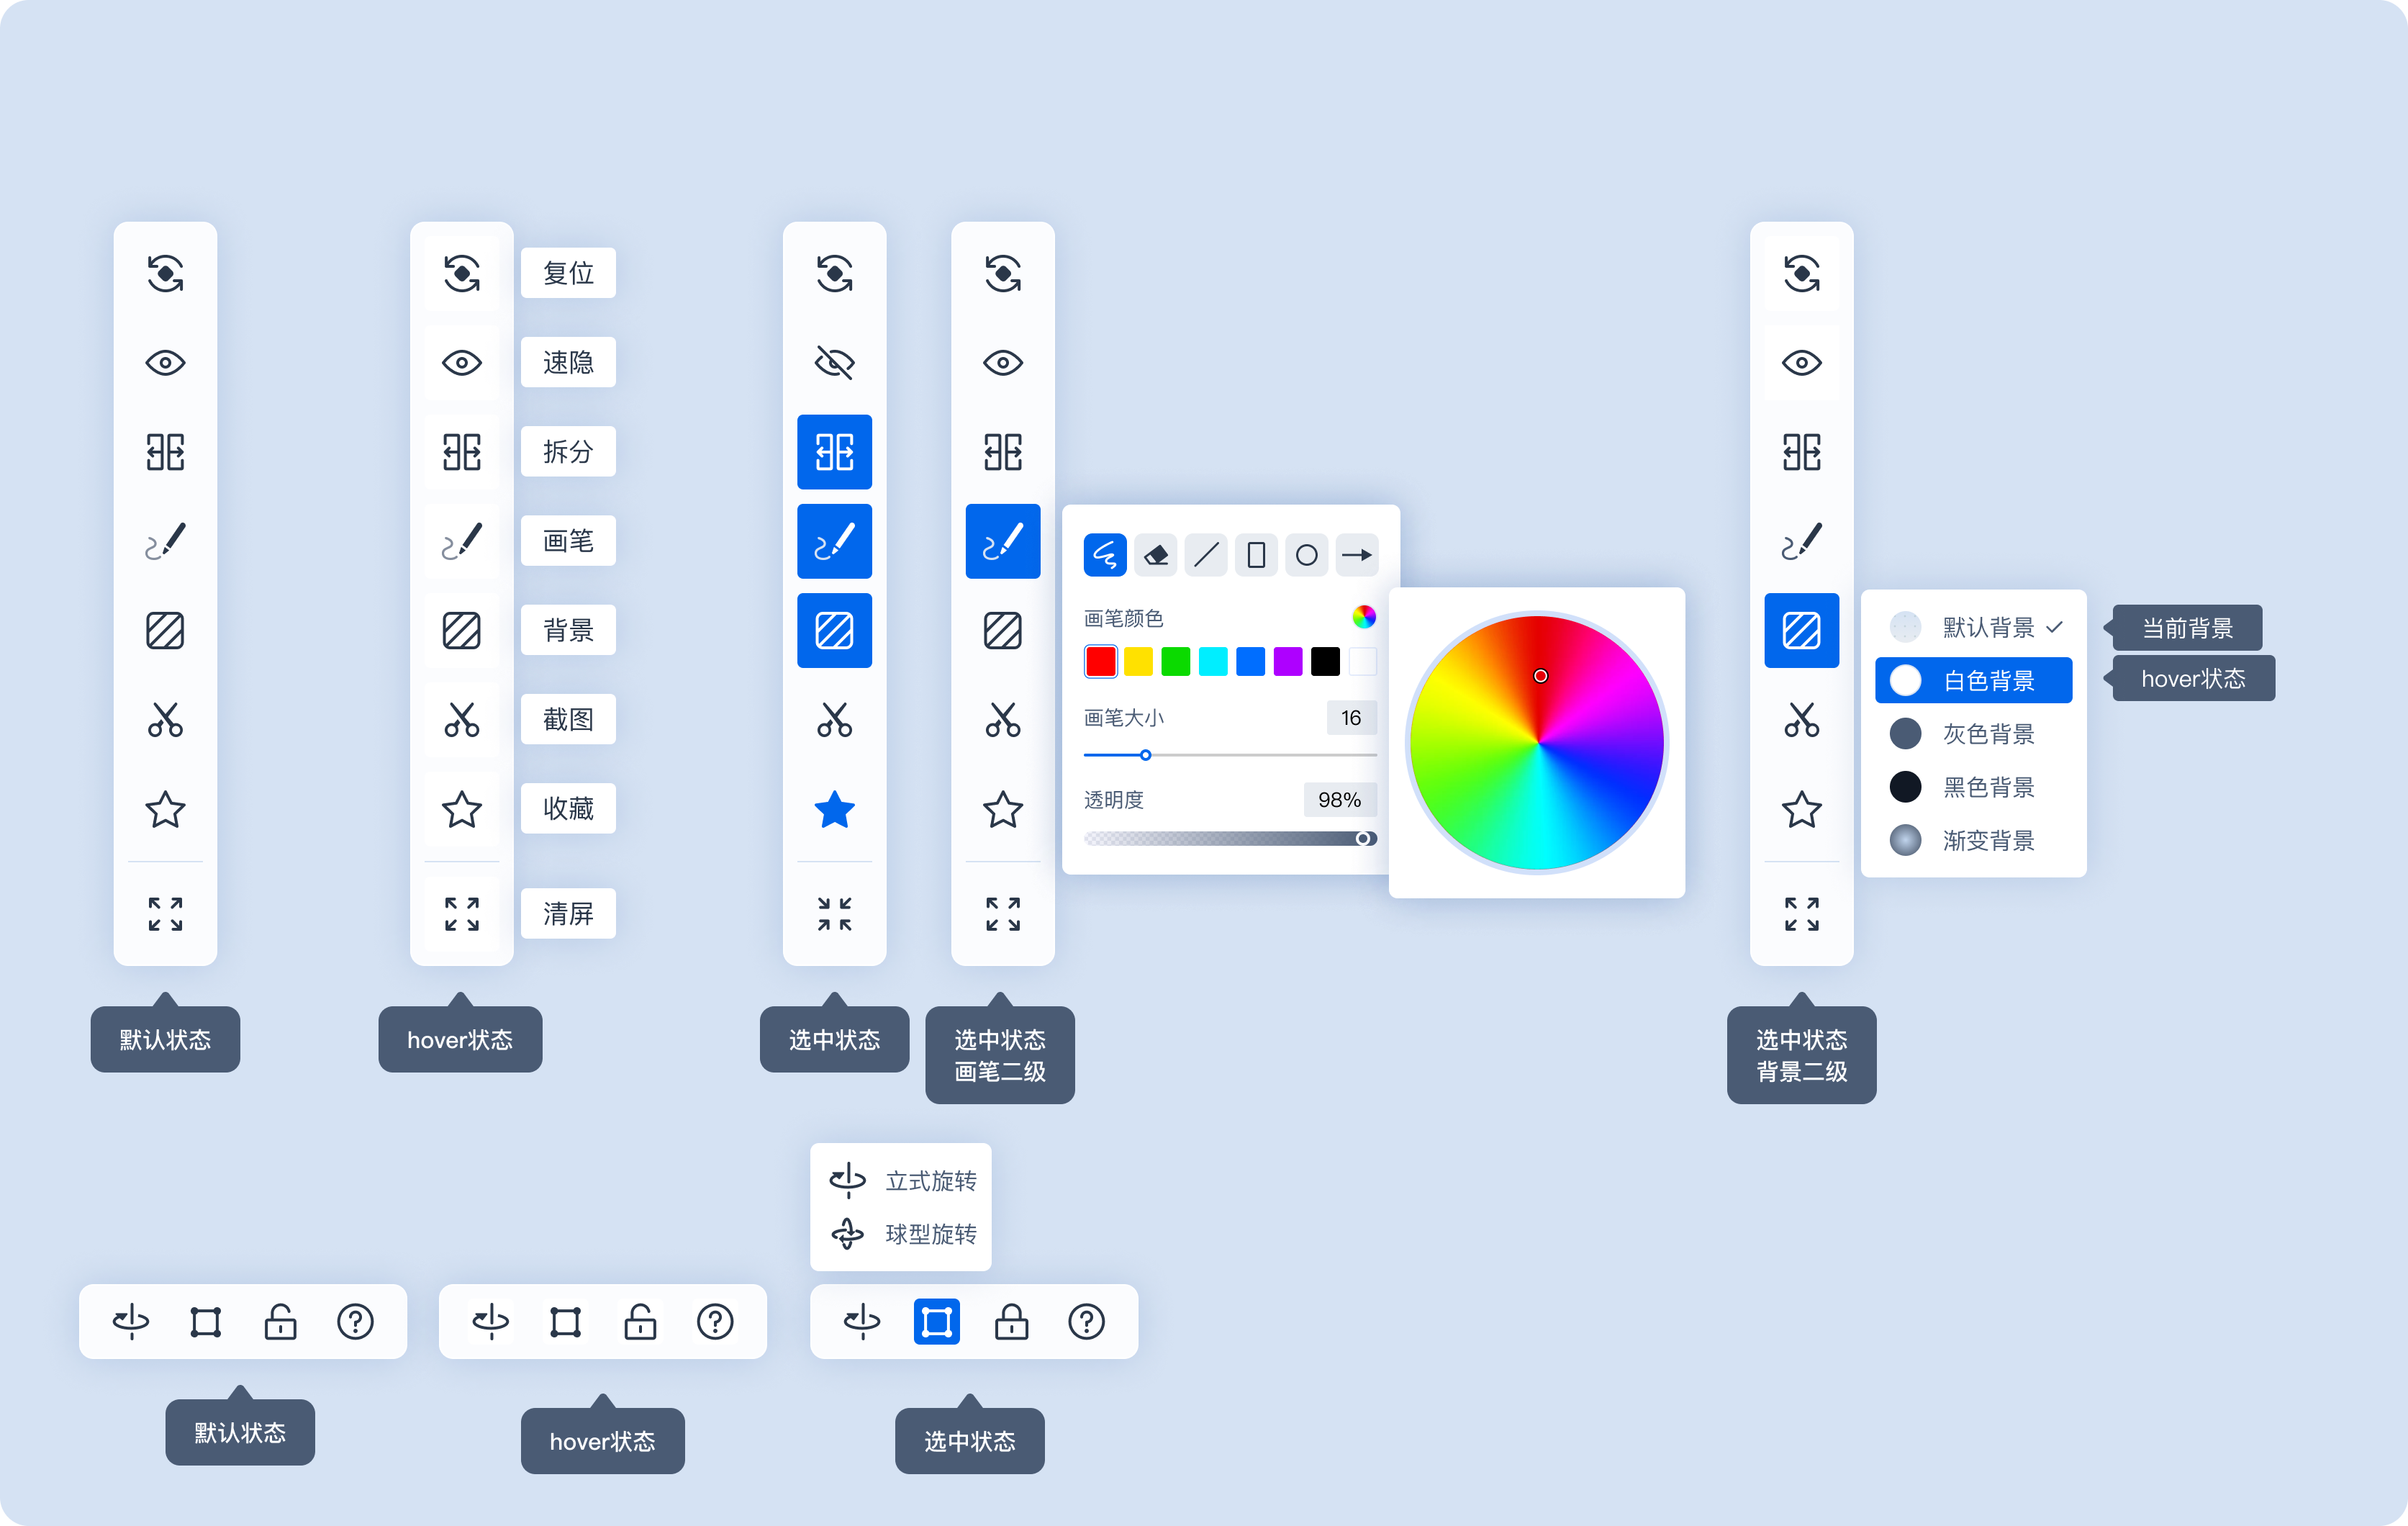The height and width of the screenshot is (1526, 2408).
Task: Select the eraser tool in brush panel
Action: point(1156,555)
